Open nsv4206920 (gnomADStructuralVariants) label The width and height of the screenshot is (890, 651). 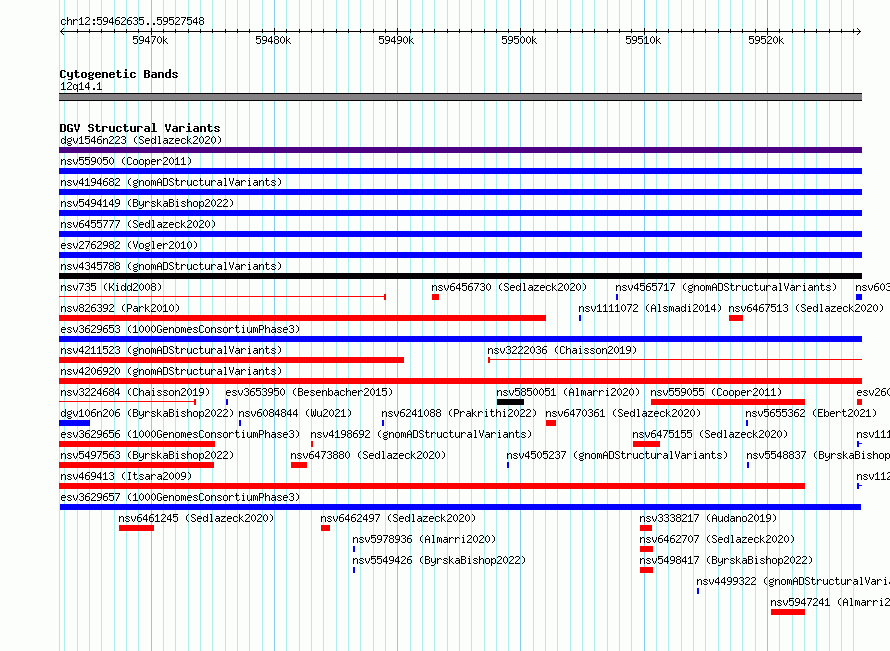click(x=171, y=371)
